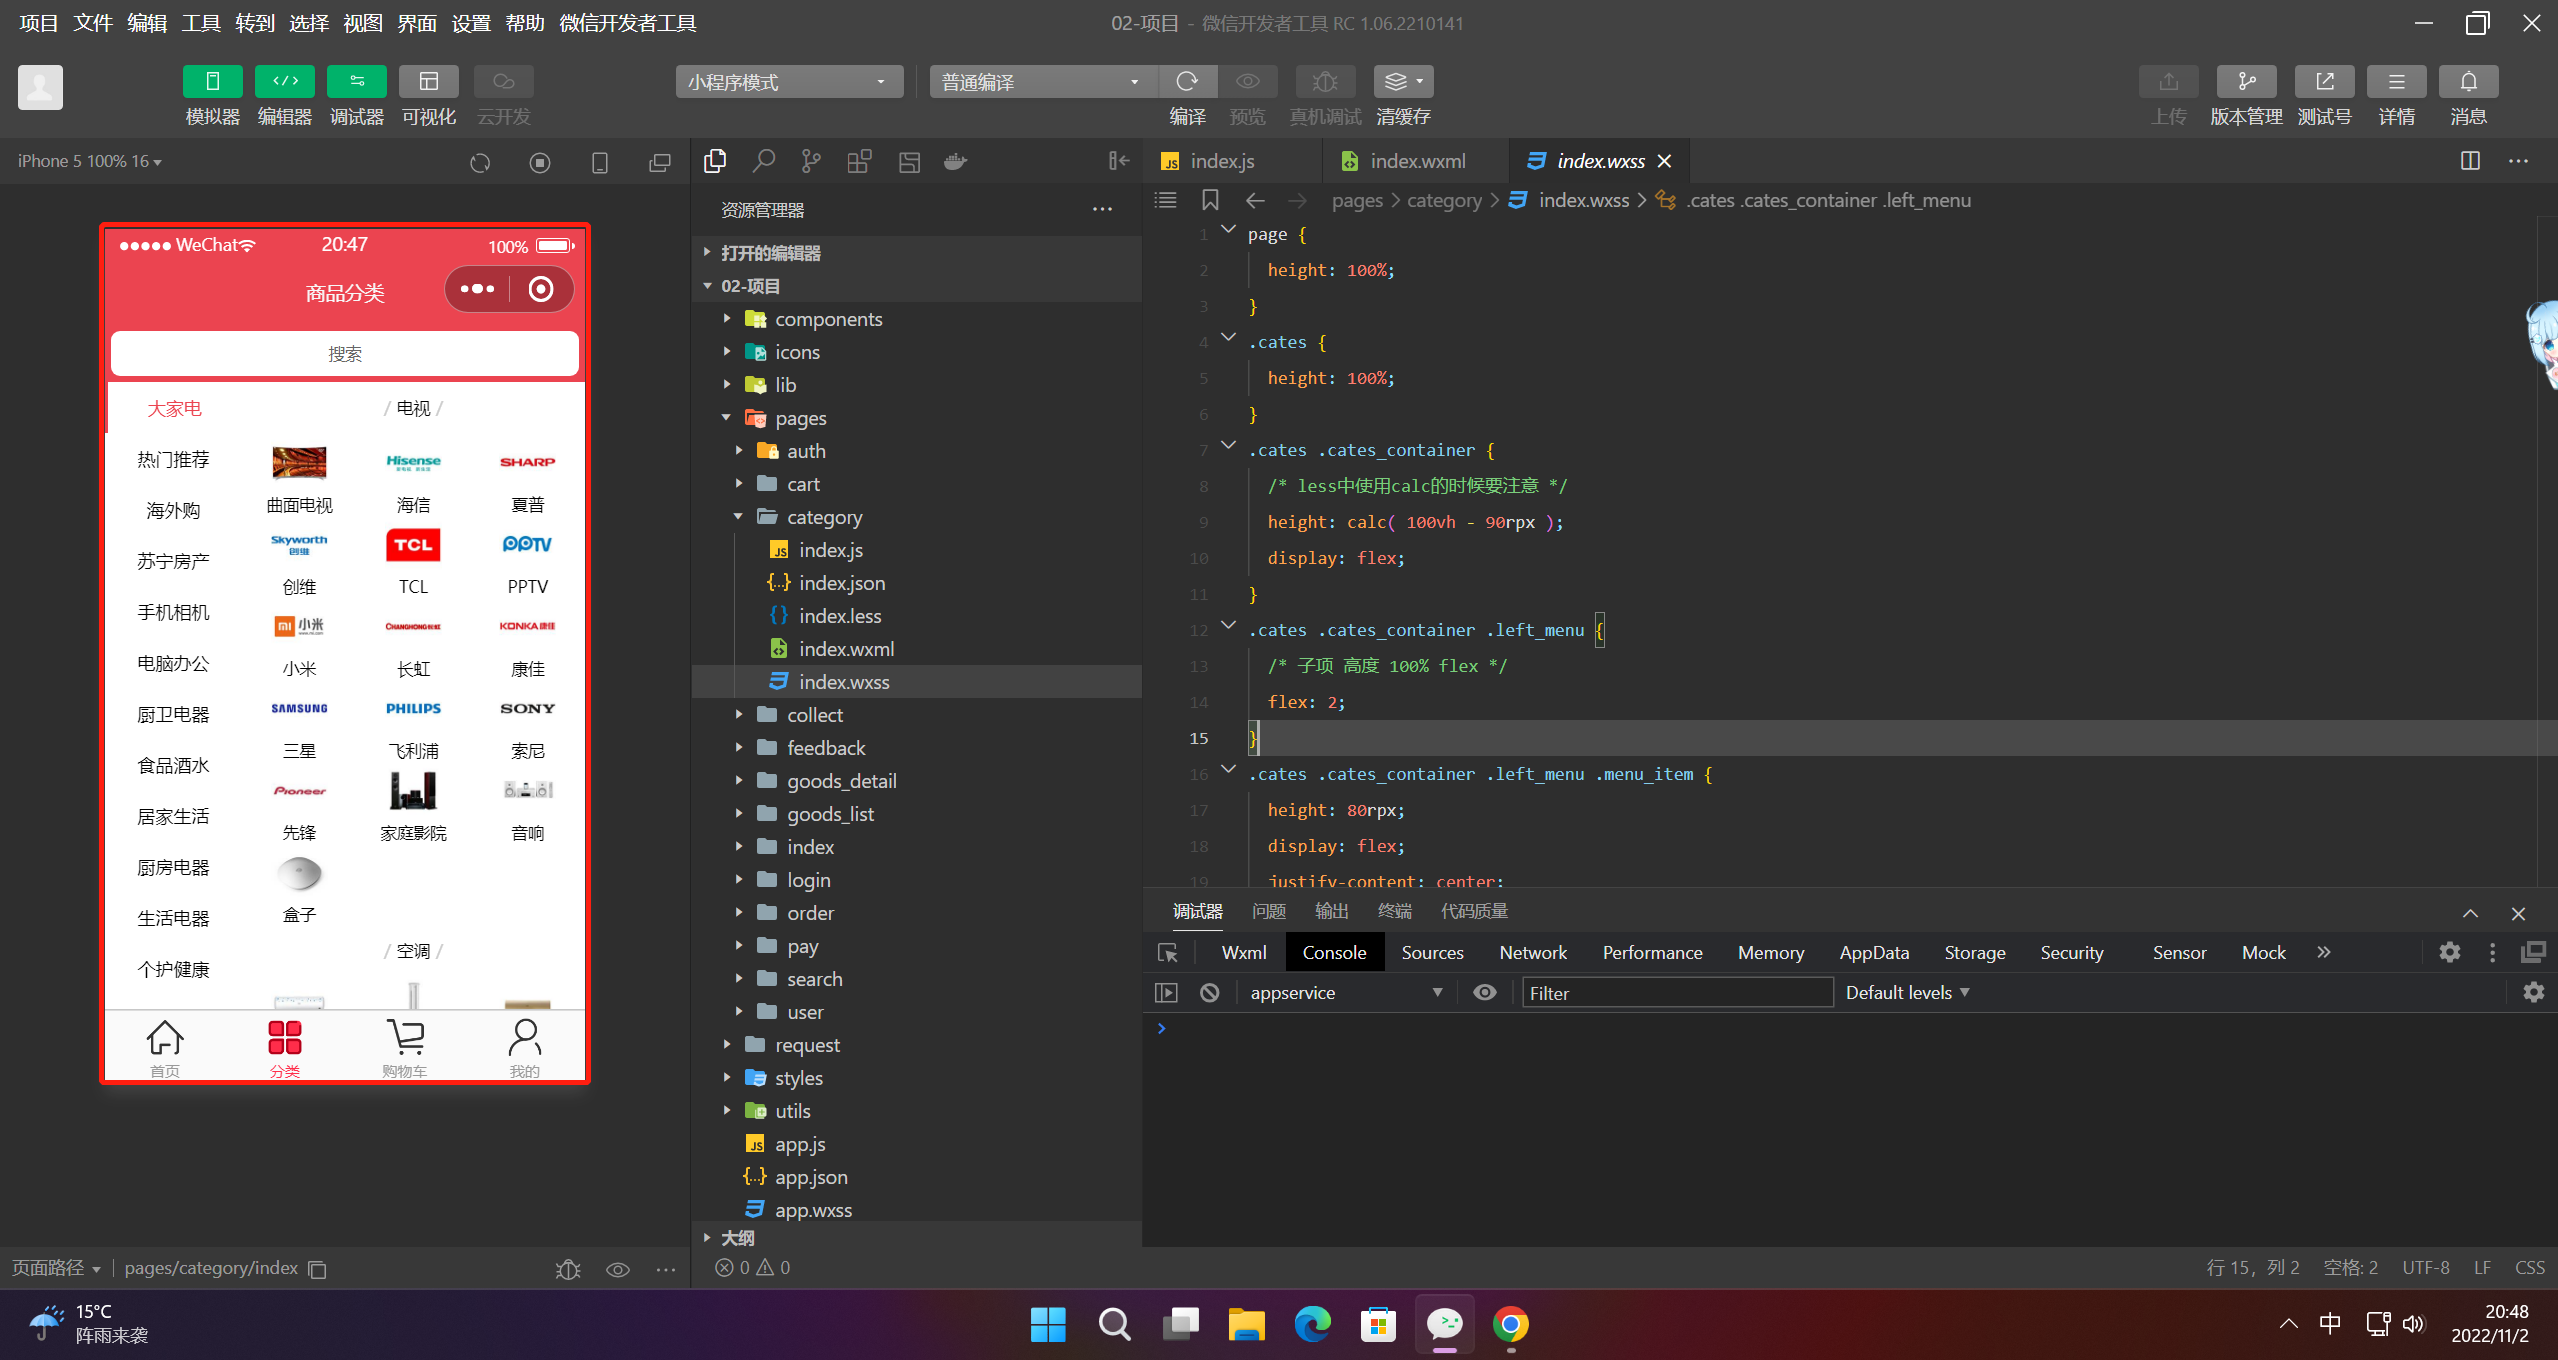This screenshot has height=1360, width=2558.
Task: Open the Network tab in the debugger
Action: pyautogui.click(x=1532, y=953)
